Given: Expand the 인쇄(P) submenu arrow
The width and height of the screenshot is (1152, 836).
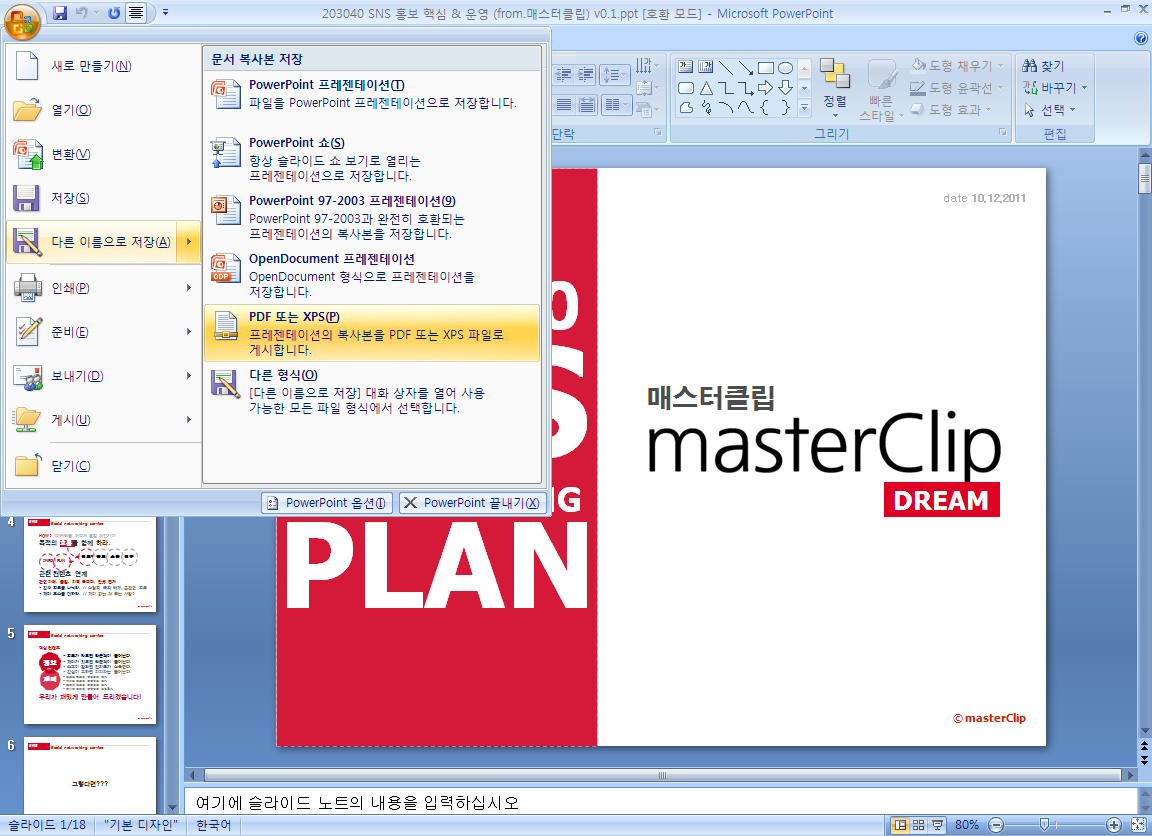Looking at the screenshot, I should [x=189, y=287].
